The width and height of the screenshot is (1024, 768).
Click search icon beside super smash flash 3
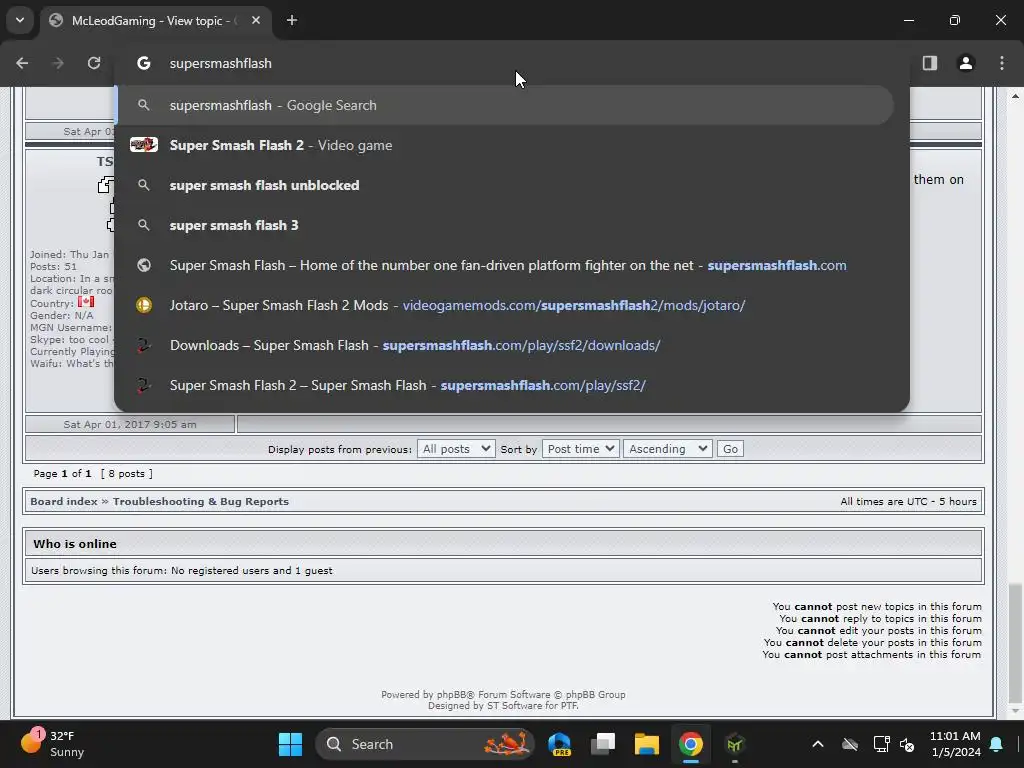coord(144,225)
